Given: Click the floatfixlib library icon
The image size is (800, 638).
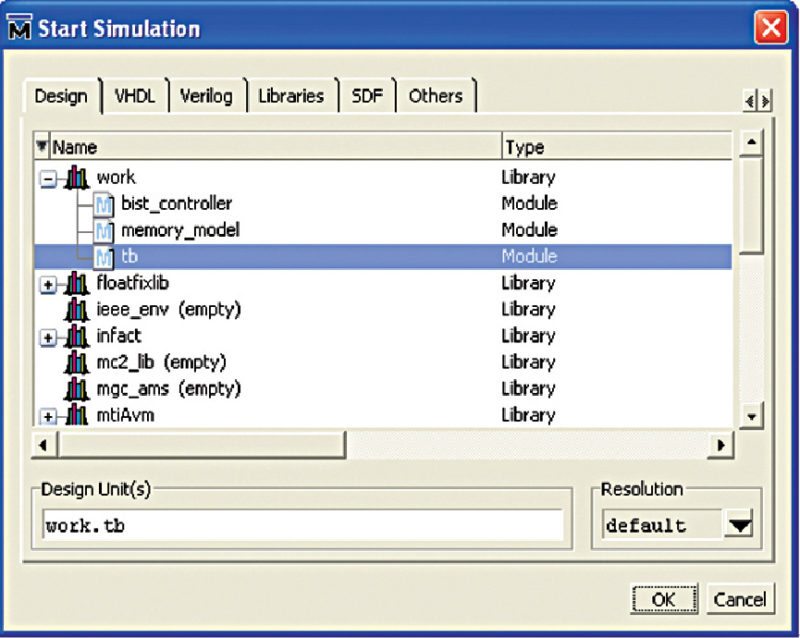Looking at the screenshot, I should point(76,284).
